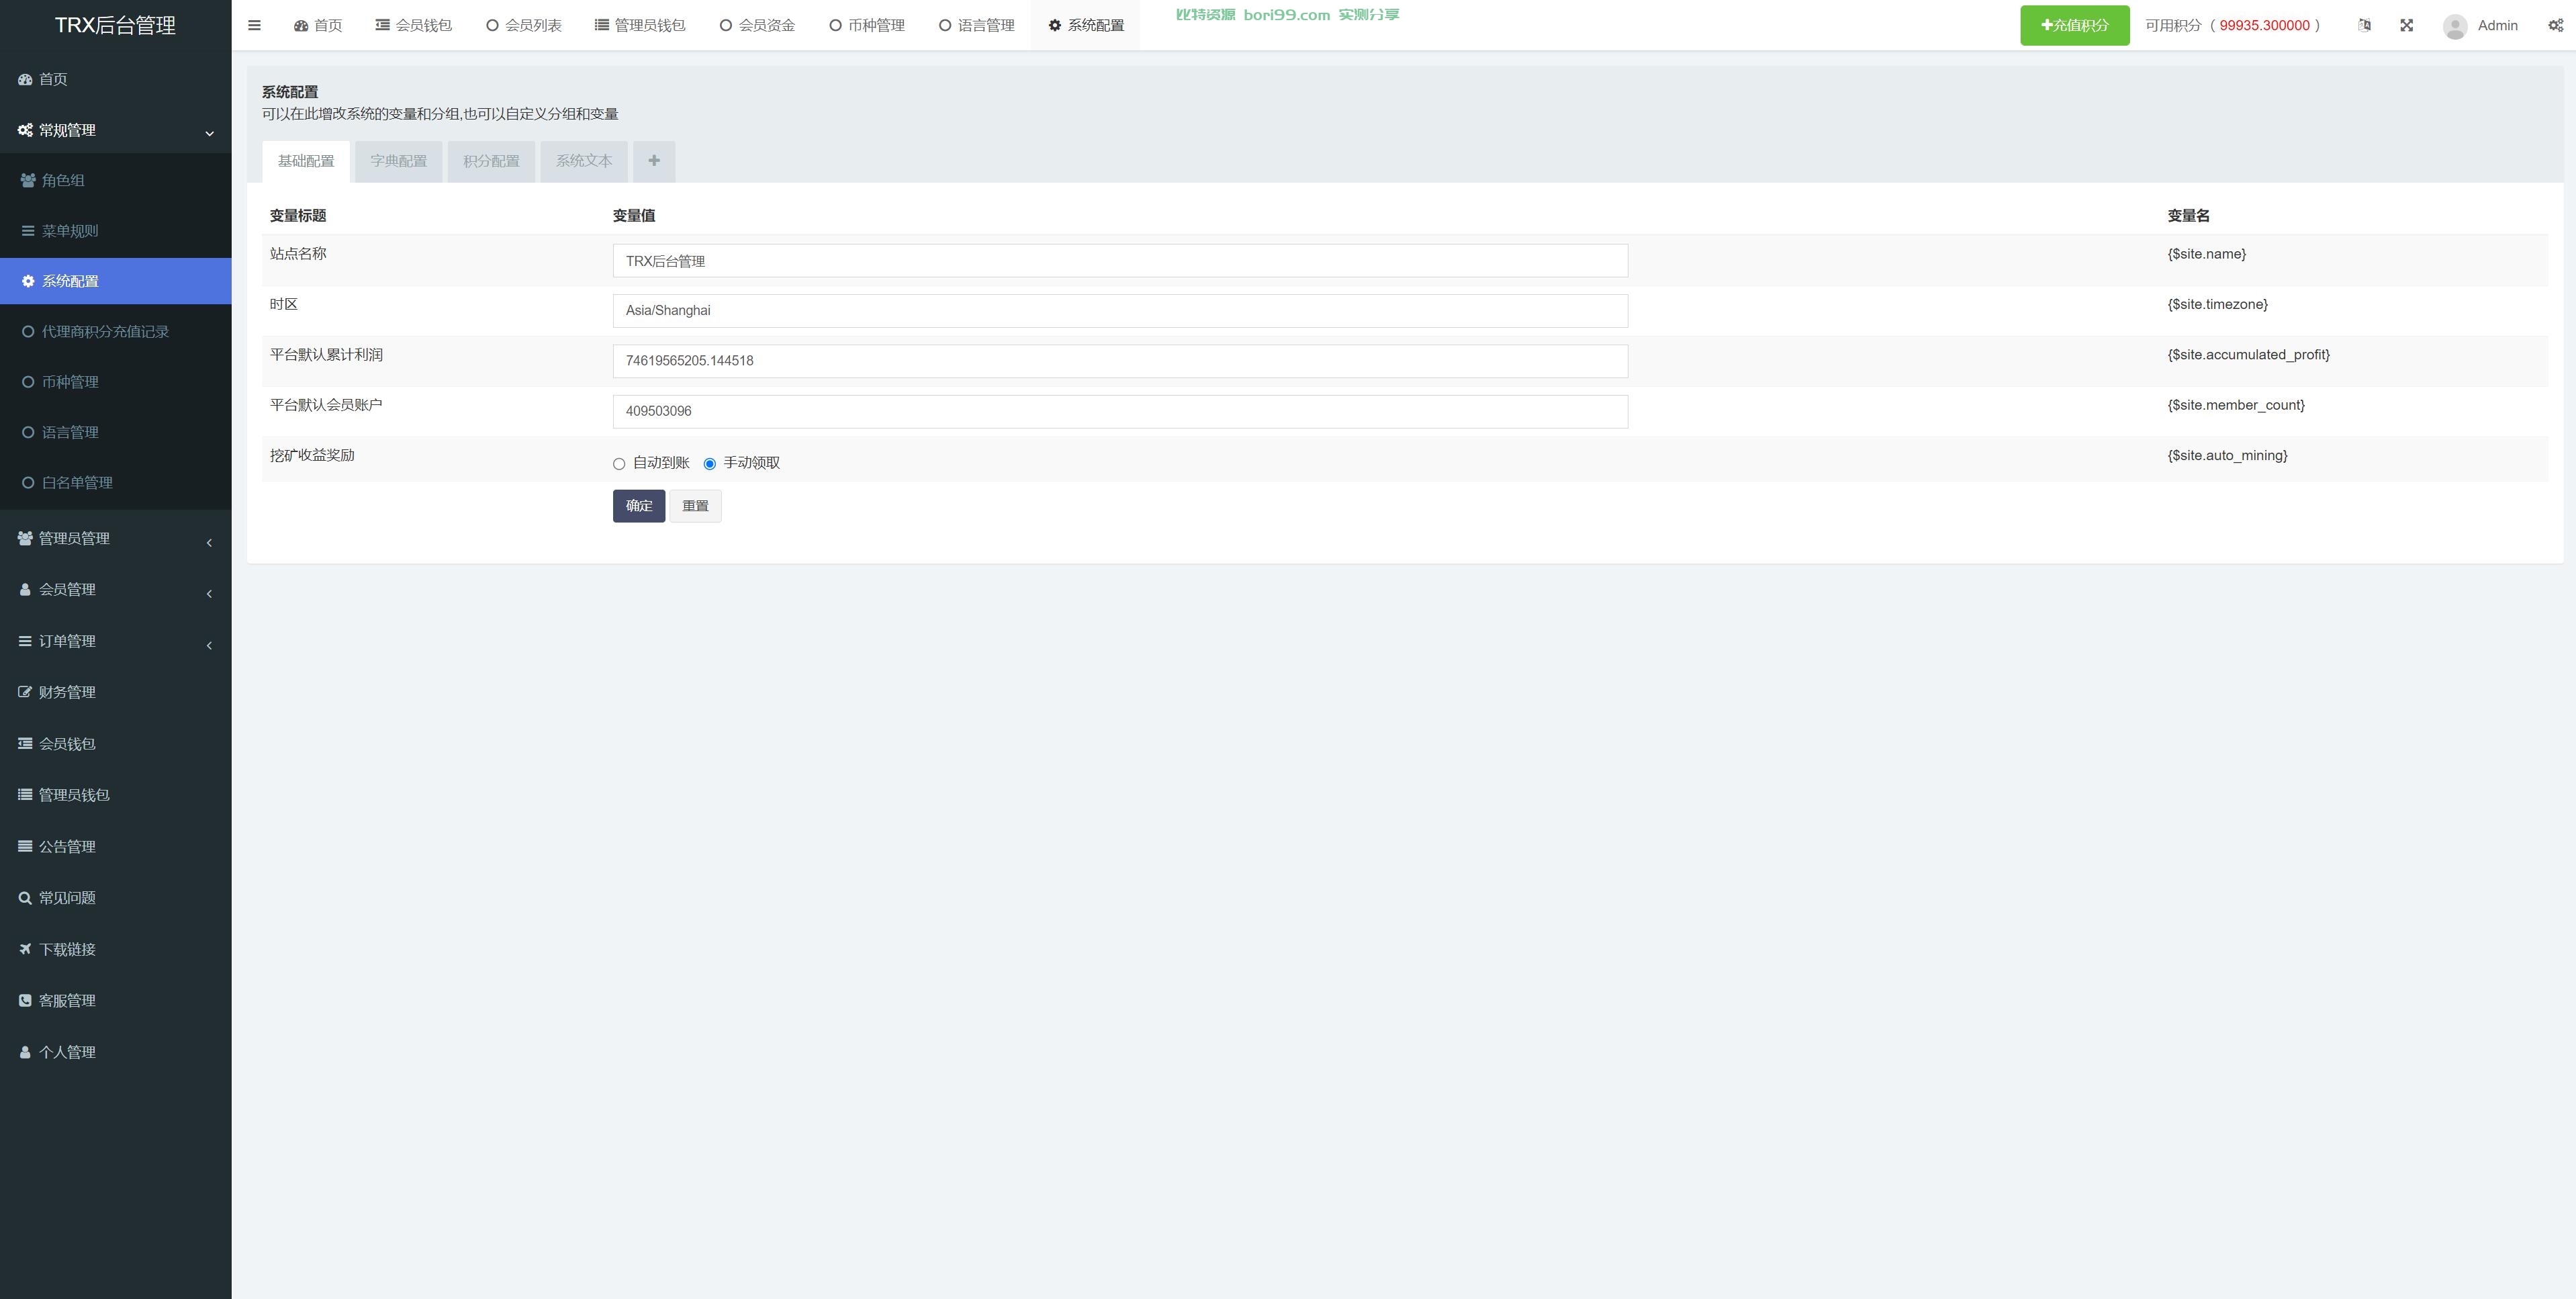Expand the 管理员管理 menu chevron
2576x1299 pixels.
pos(209,542)
